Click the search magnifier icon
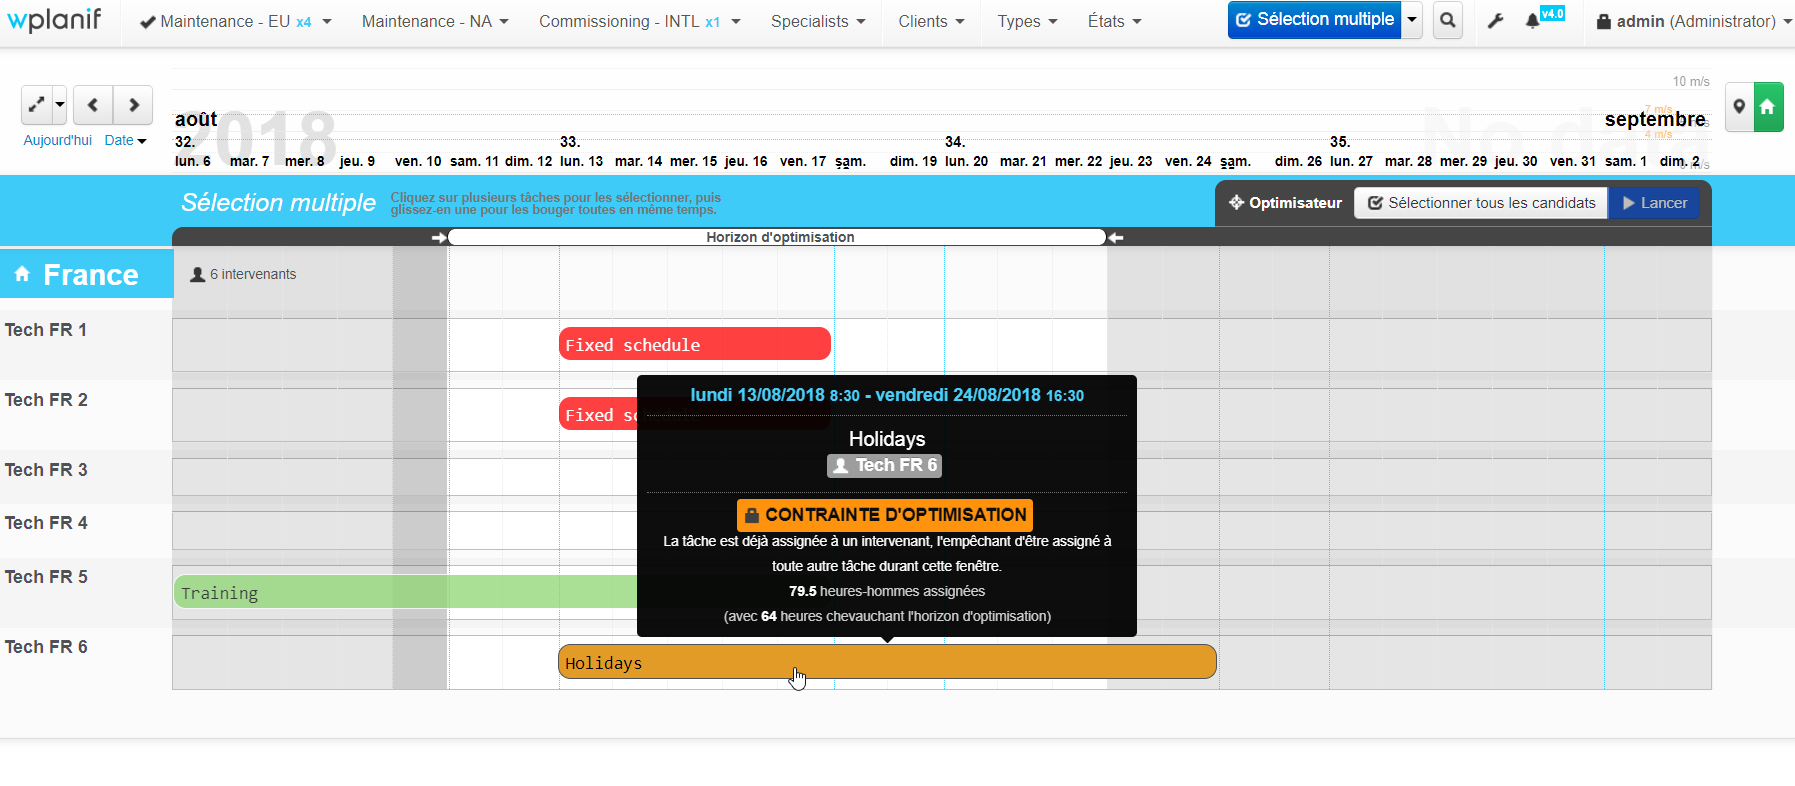Viewport: 1795px width, 786px height. (1447, 21)
